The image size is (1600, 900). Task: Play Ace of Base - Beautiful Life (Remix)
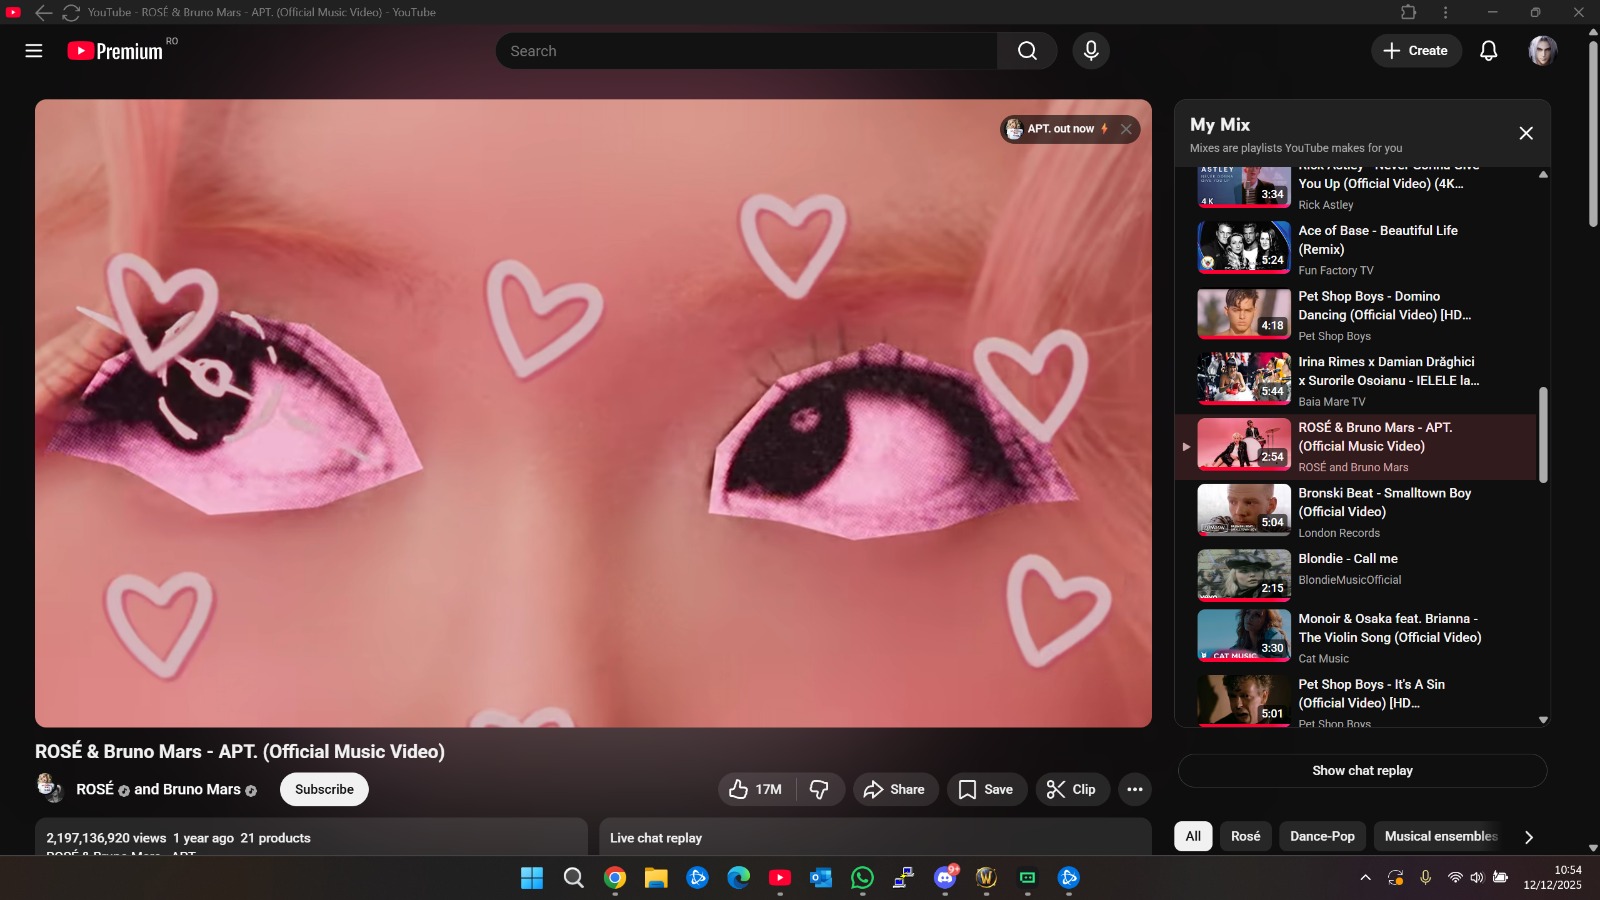pos(1355,249)
